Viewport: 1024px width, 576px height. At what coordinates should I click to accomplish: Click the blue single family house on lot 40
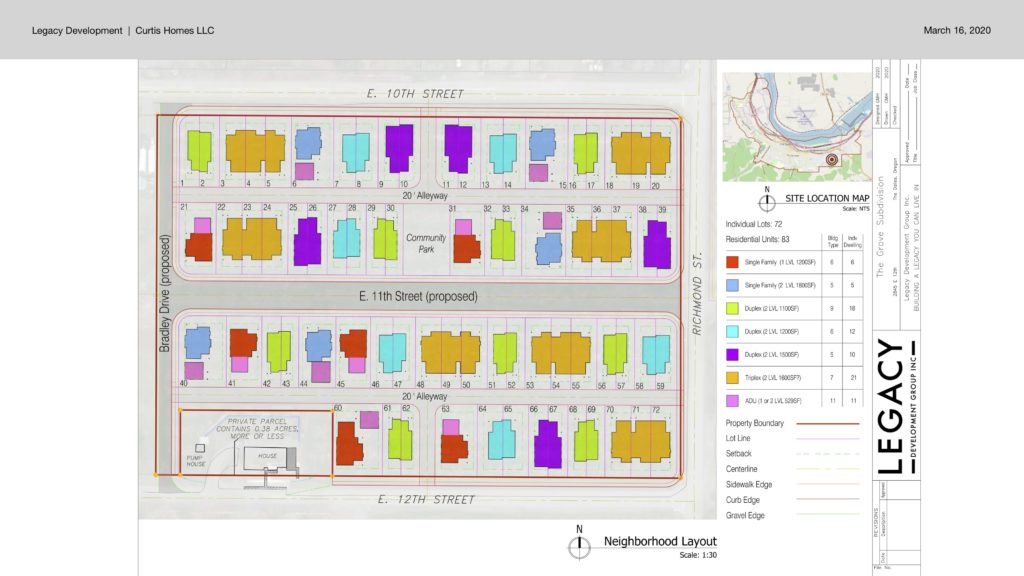(x=197, y=343)
